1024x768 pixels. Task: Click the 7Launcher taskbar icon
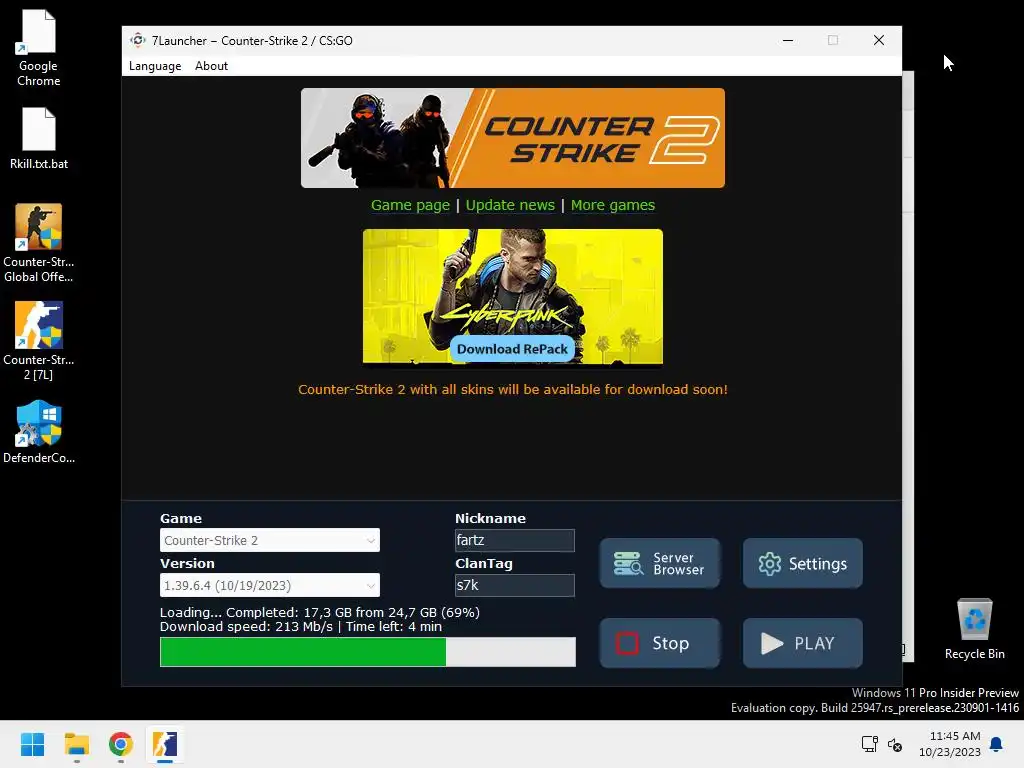pyautogui.click(x=165, y=744)
